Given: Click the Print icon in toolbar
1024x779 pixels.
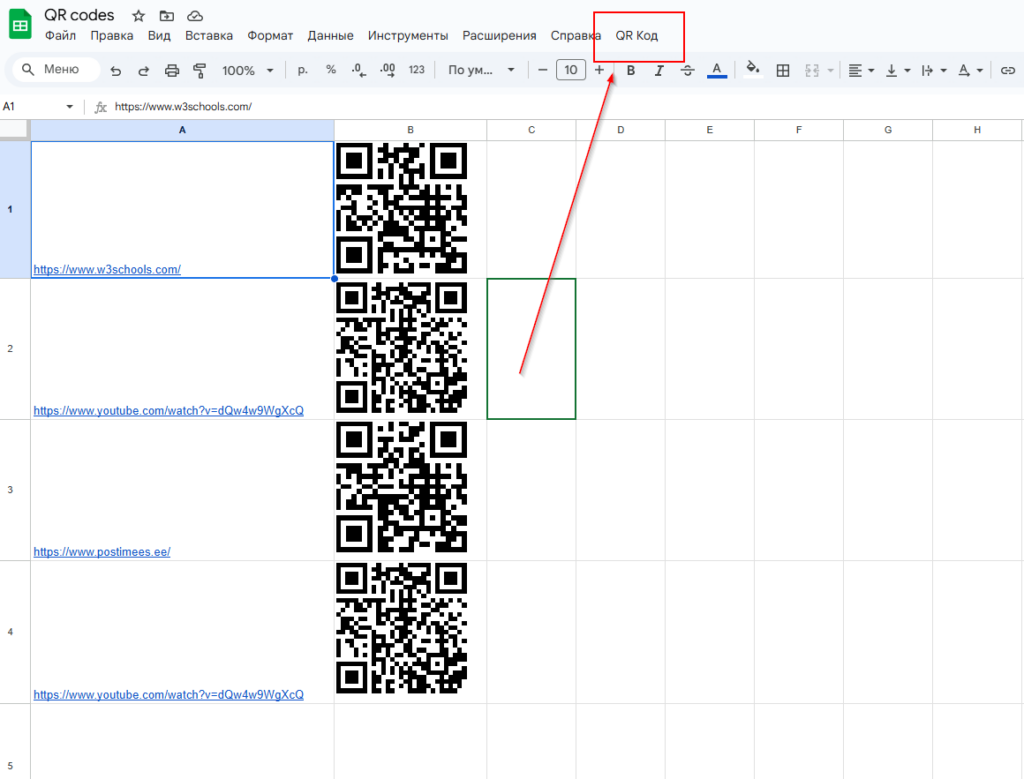Looking at the screenshot, I should (171, 70).
